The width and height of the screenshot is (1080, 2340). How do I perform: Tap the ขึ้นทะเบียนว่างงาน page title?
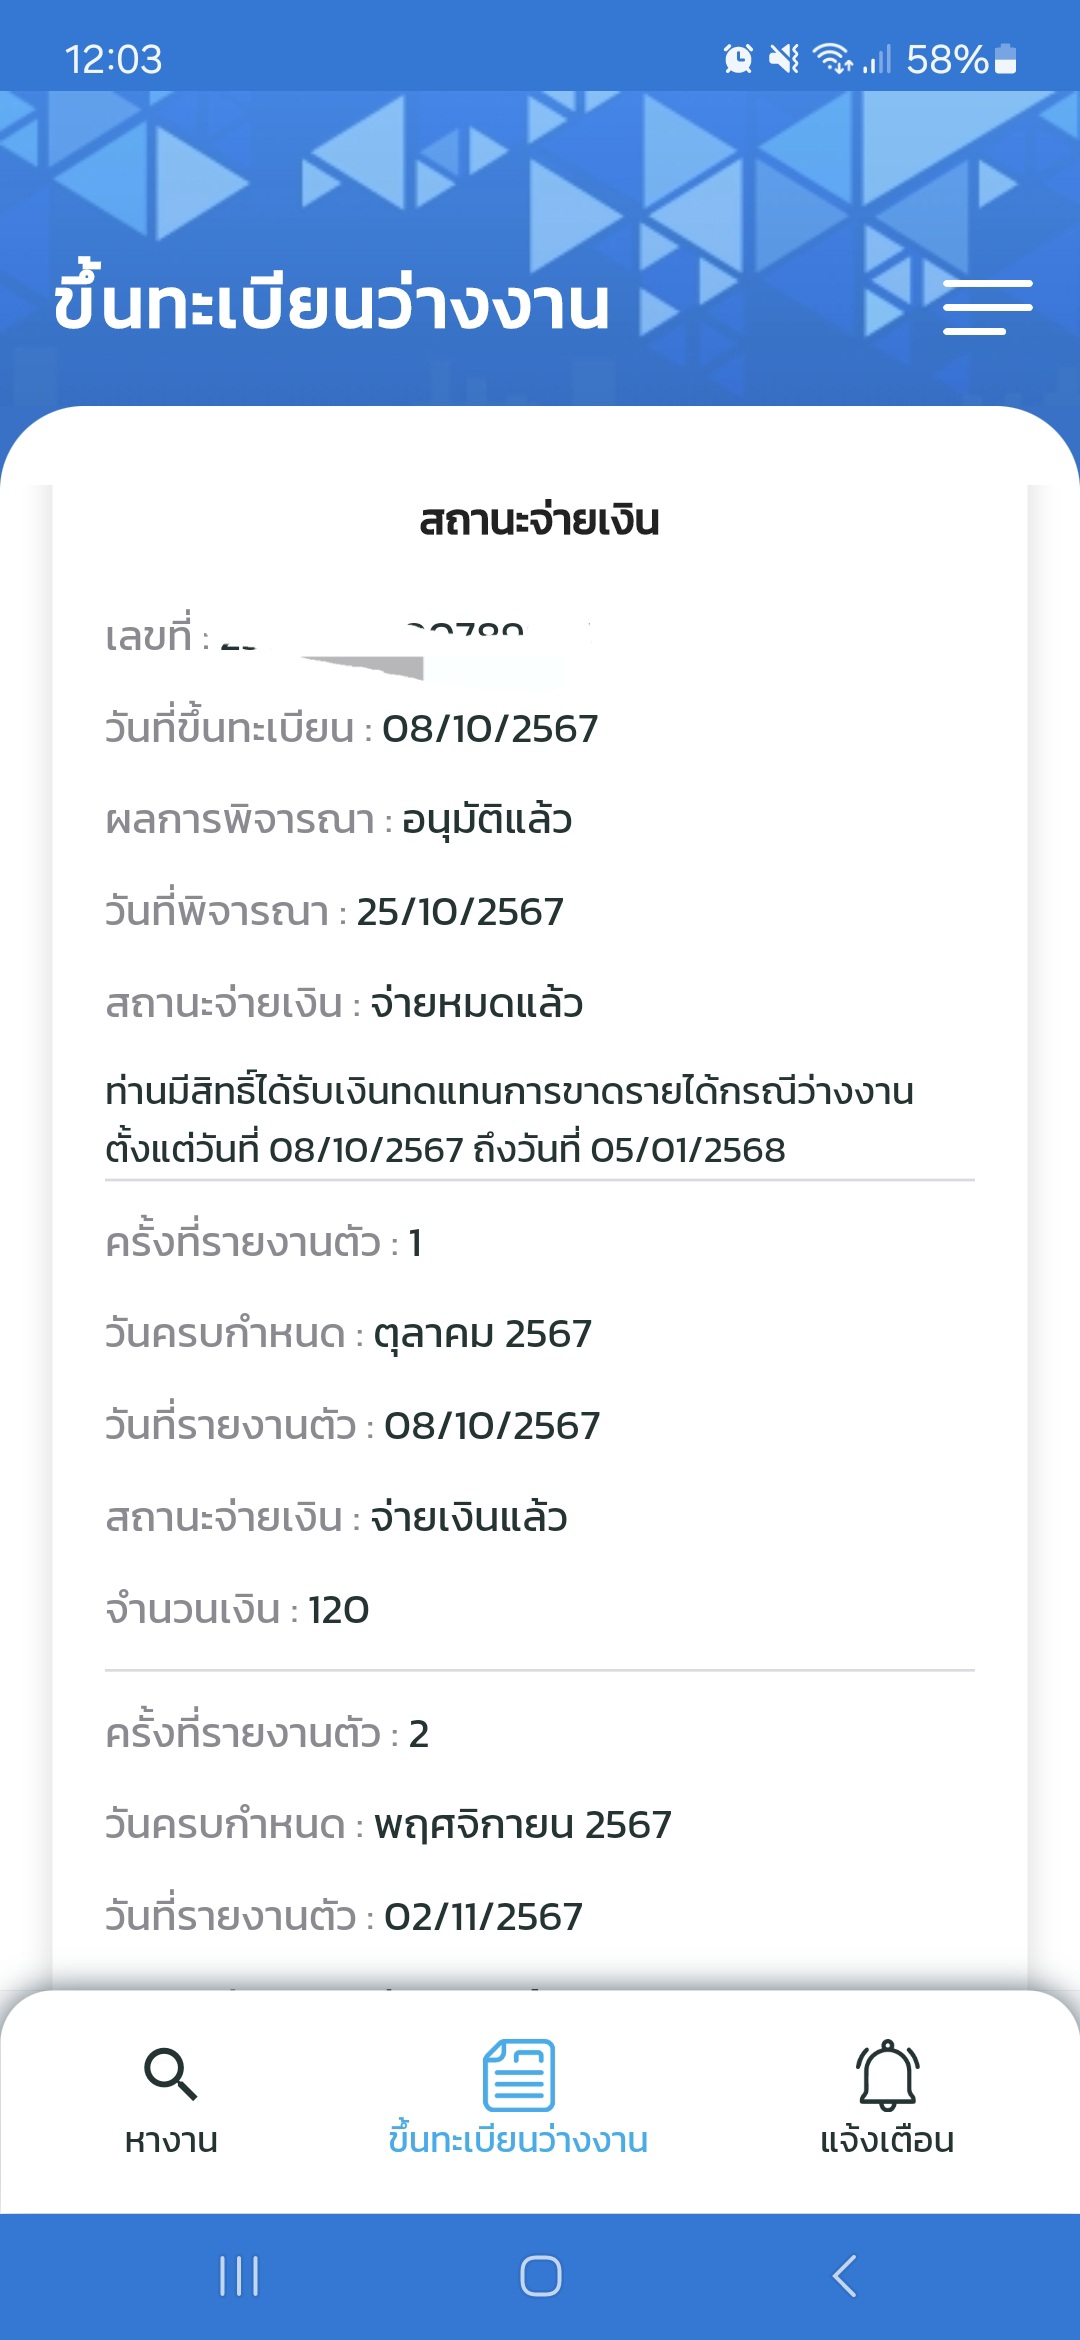tap(332, 300)
